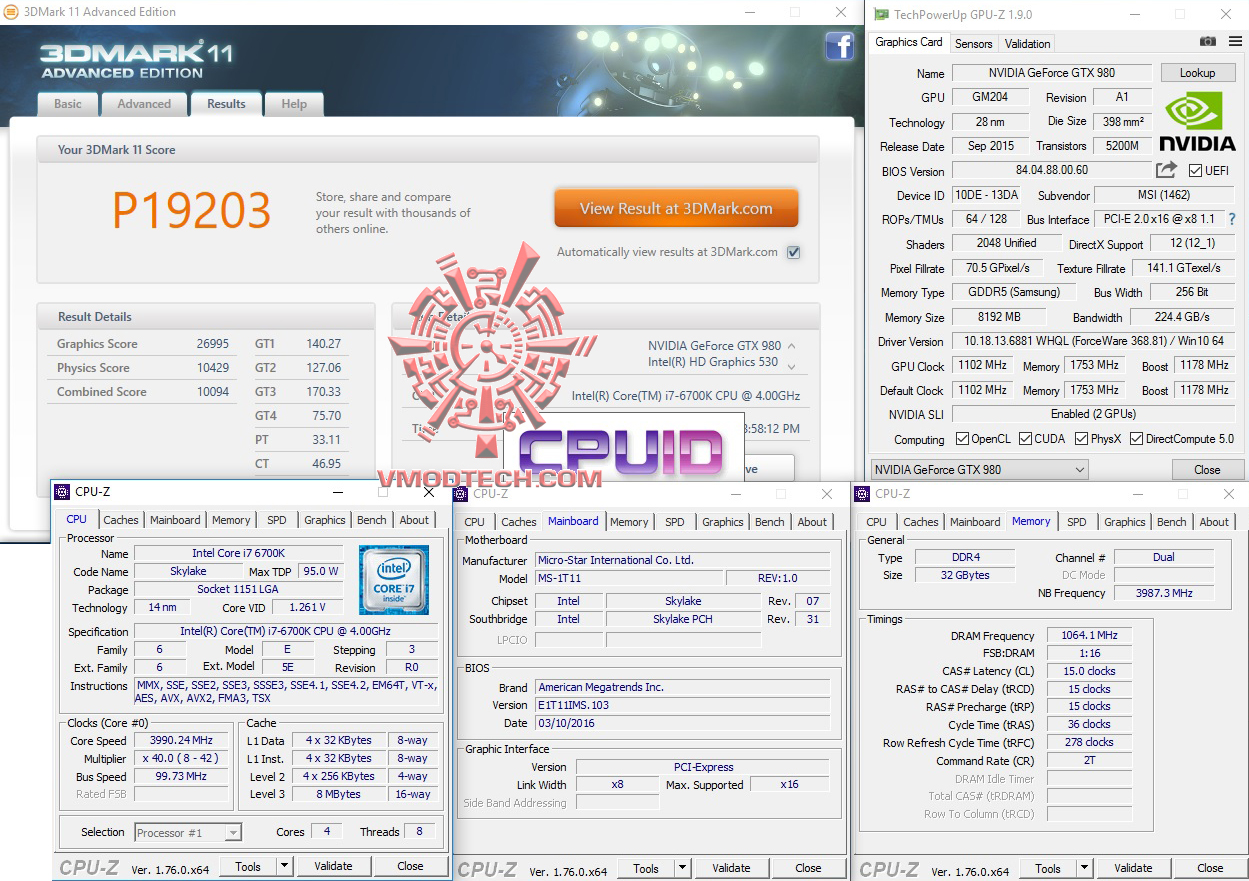This screenshot has height=881, width=1249.
Task: Click the P19203 score text
Action: click(191, 210)
